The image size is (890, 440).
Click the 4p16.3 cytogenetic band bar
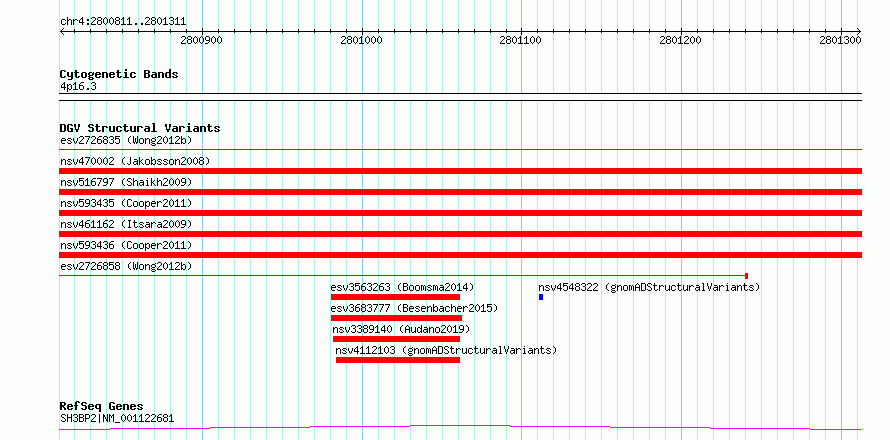tap(460, 97)
